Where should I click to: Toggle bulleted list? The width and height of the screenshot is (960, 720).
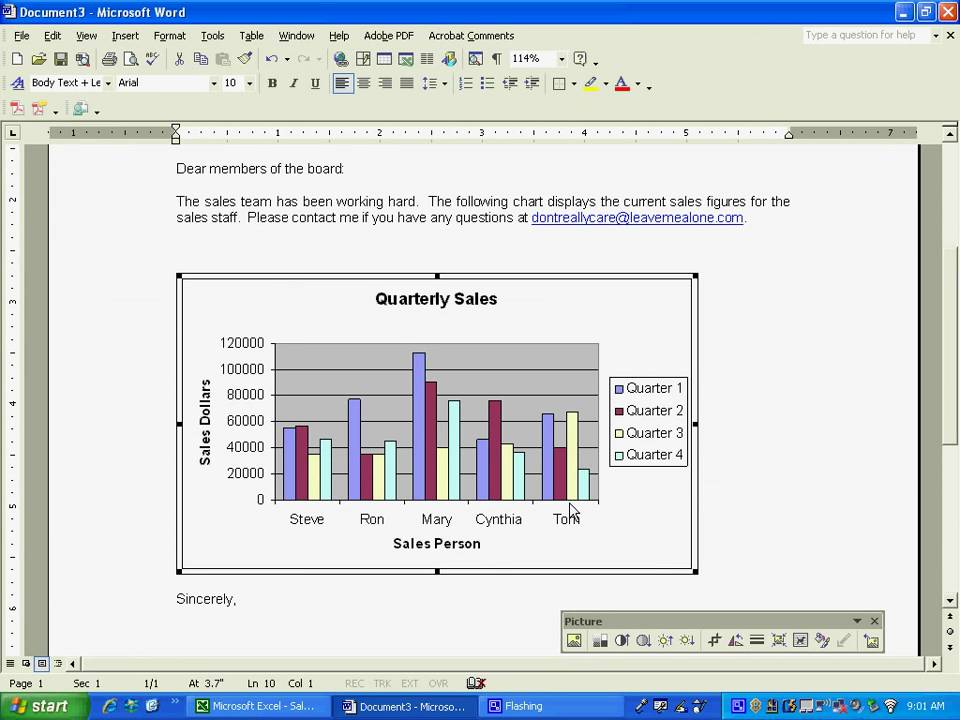pos(487,83)
